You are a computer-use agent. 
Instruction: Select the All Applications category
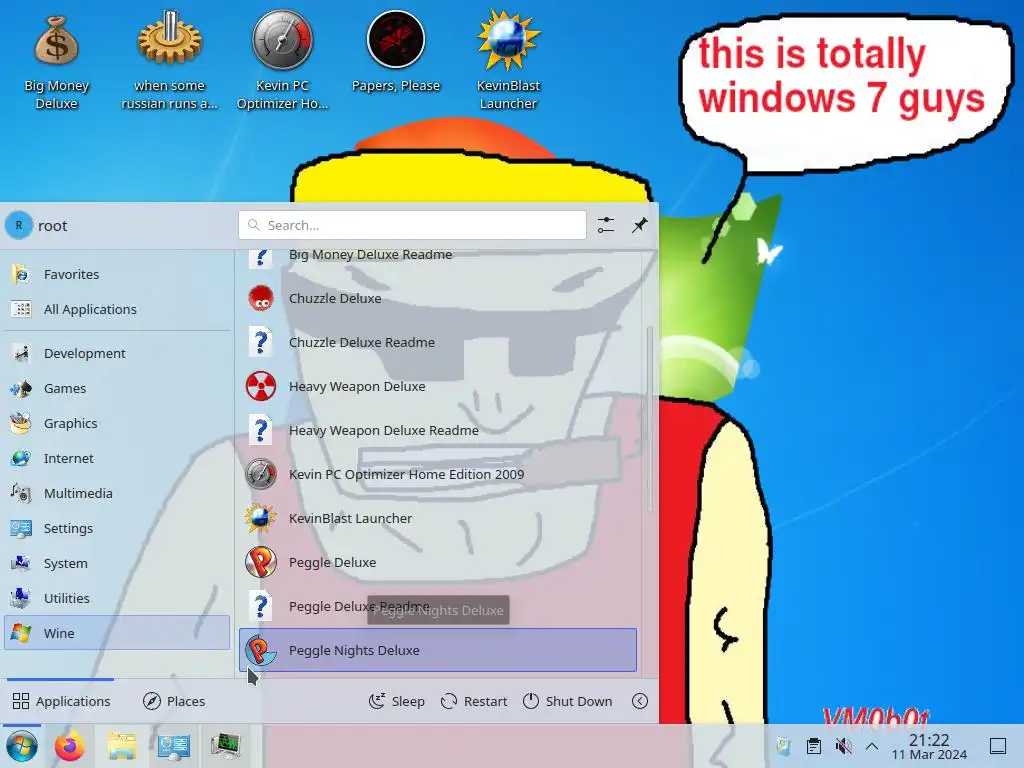coord(117,310)
